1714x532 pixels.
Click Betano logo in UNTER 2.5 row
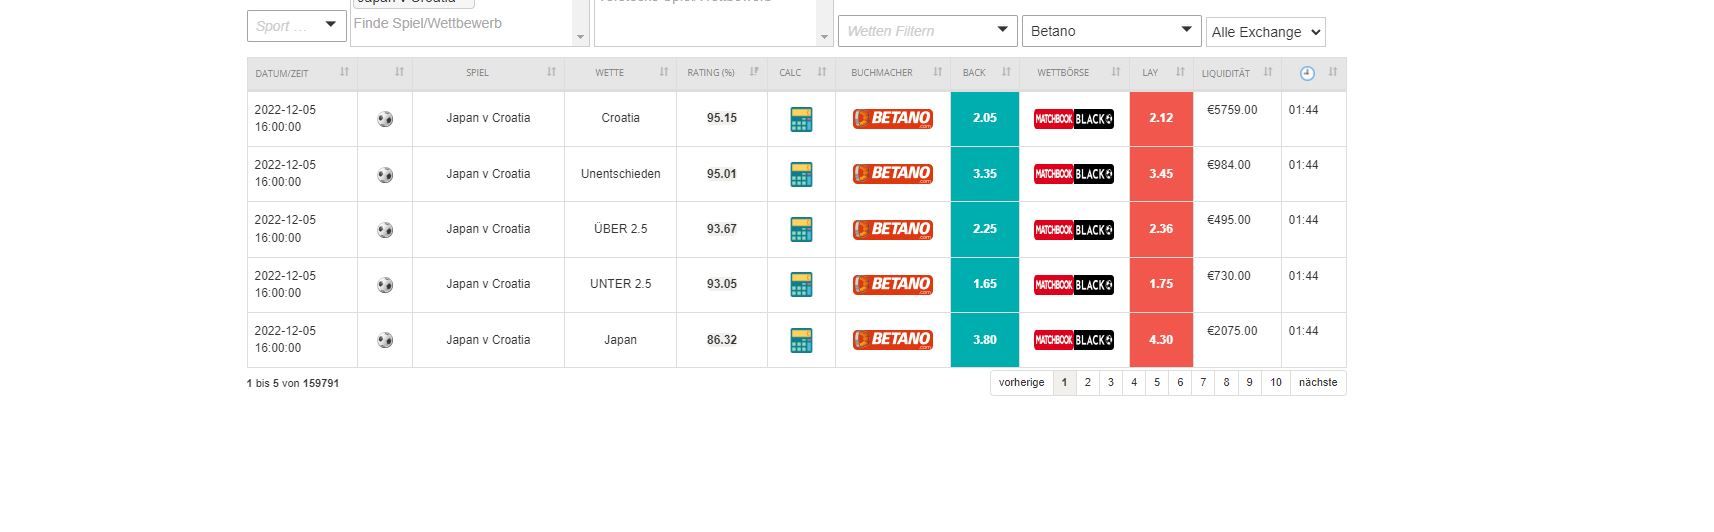tap(893, 285)
